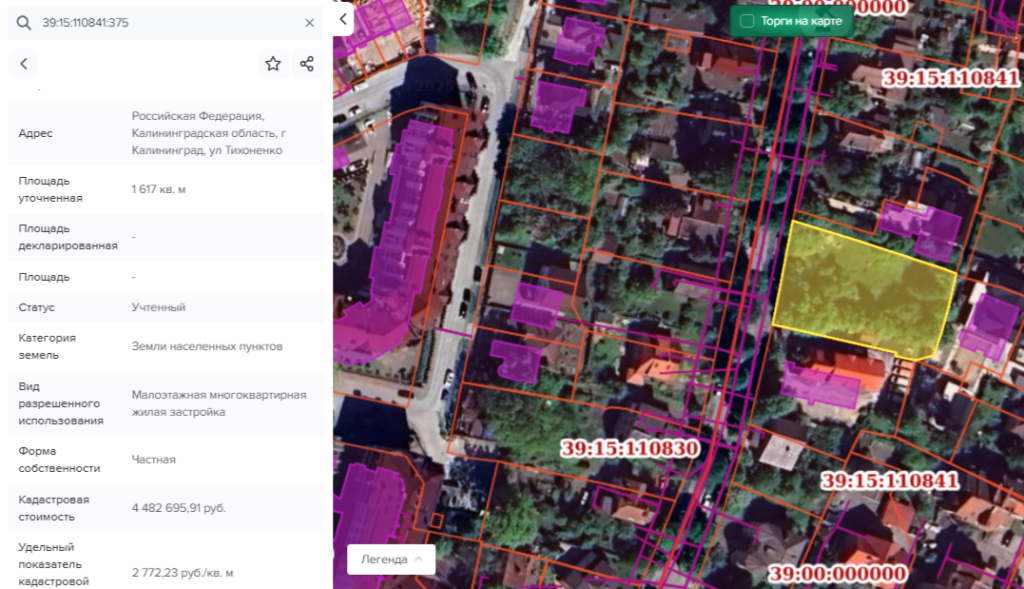The image size is (1024, 589).
Task: Click the "Земли населенных пунктов" category value
Action: [x=207, y=346]
